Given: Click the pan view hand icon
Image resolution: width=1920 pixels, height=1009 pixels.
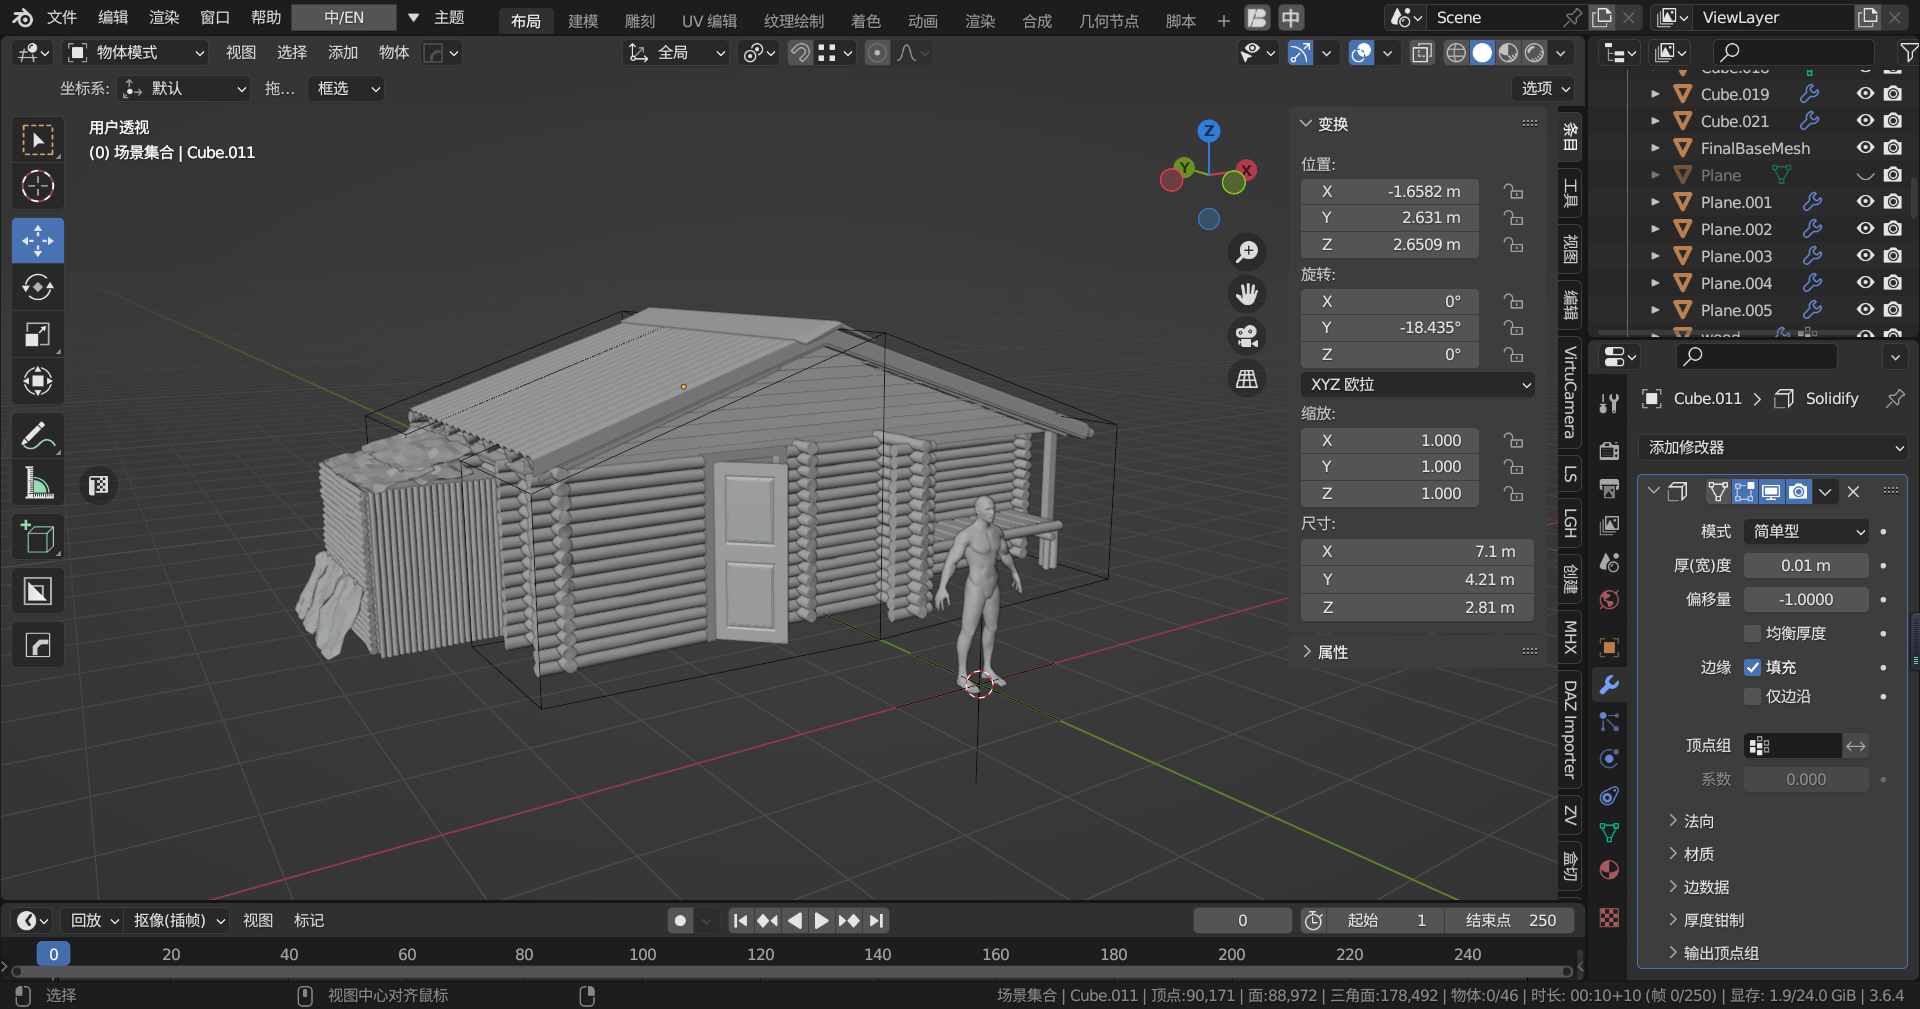Looking at the screenshot, I should (1247, 294).
